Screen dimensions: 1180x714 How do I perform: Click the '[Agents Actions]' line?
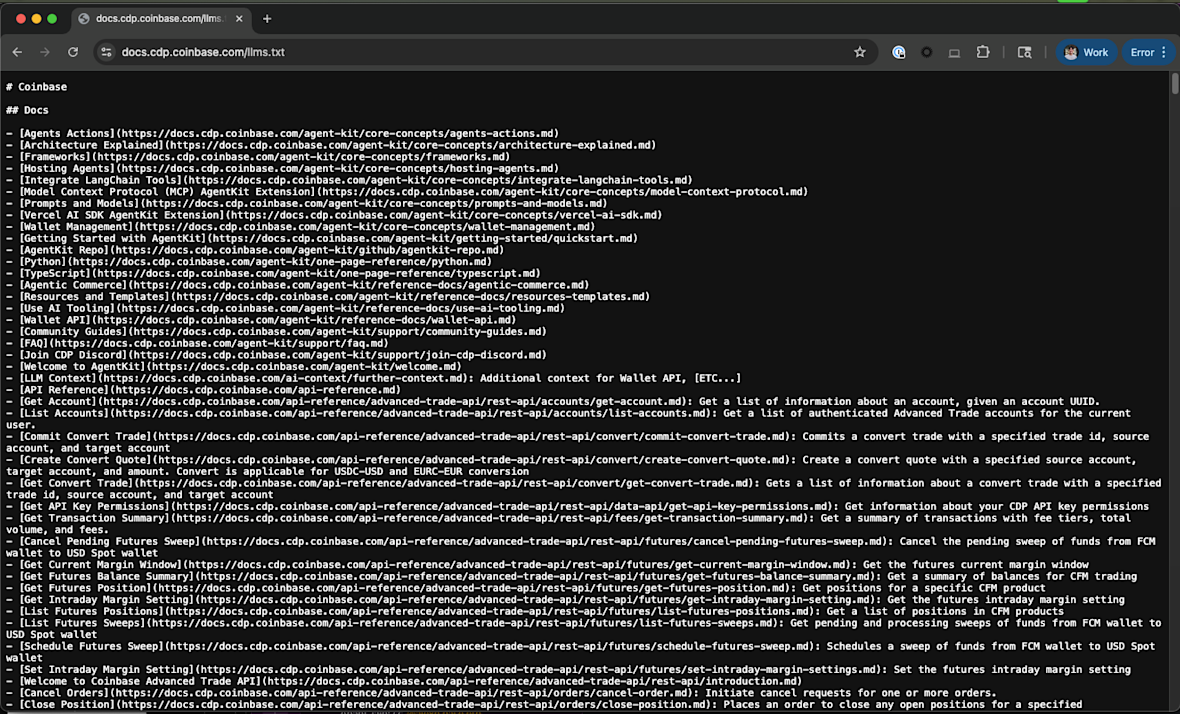click(x=282, y=133)
